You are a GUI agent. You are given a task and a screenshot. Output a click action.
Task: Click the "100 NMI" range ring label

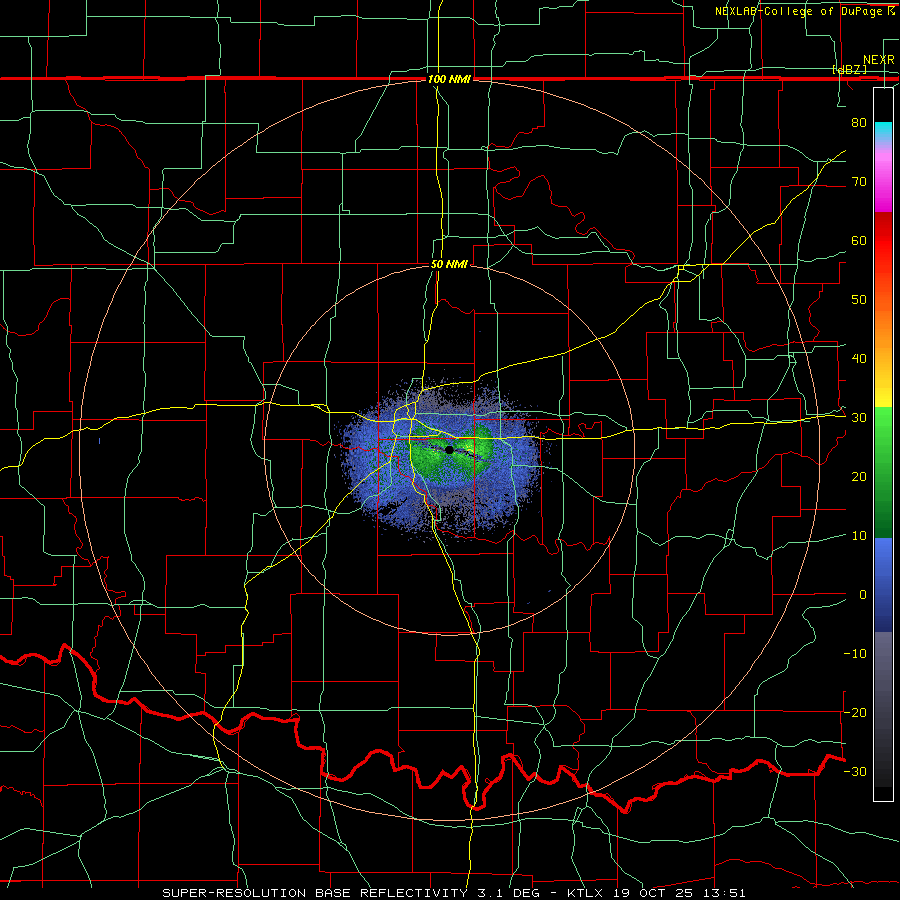[449, 79]
